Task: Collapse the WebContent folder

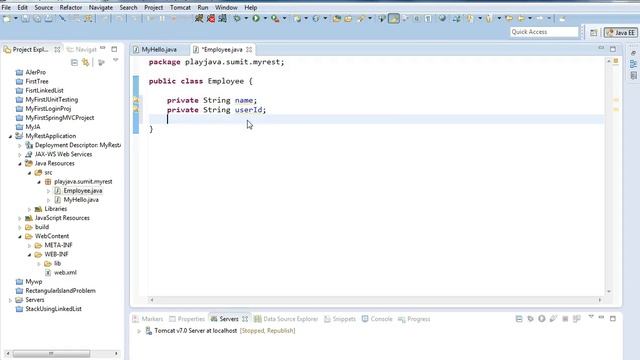Action: pos(20,236)
